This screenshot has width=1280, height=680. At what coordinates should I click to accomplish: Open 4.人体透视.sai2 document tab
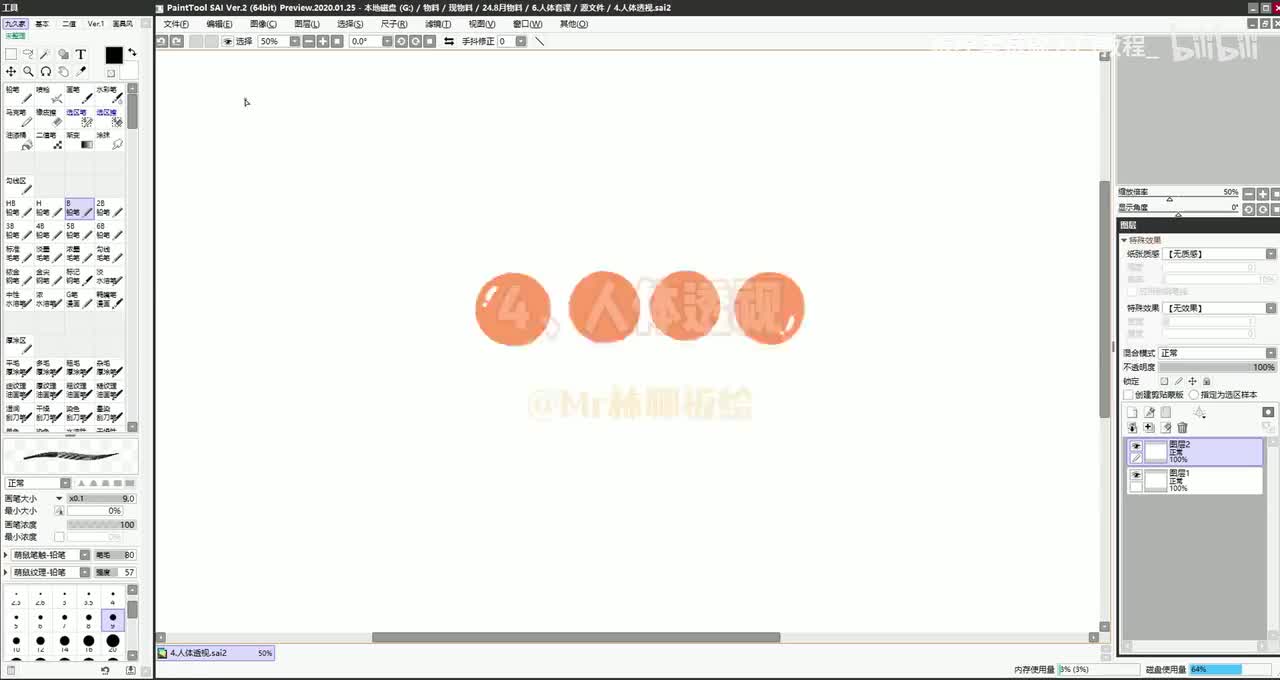coord(215,653)
